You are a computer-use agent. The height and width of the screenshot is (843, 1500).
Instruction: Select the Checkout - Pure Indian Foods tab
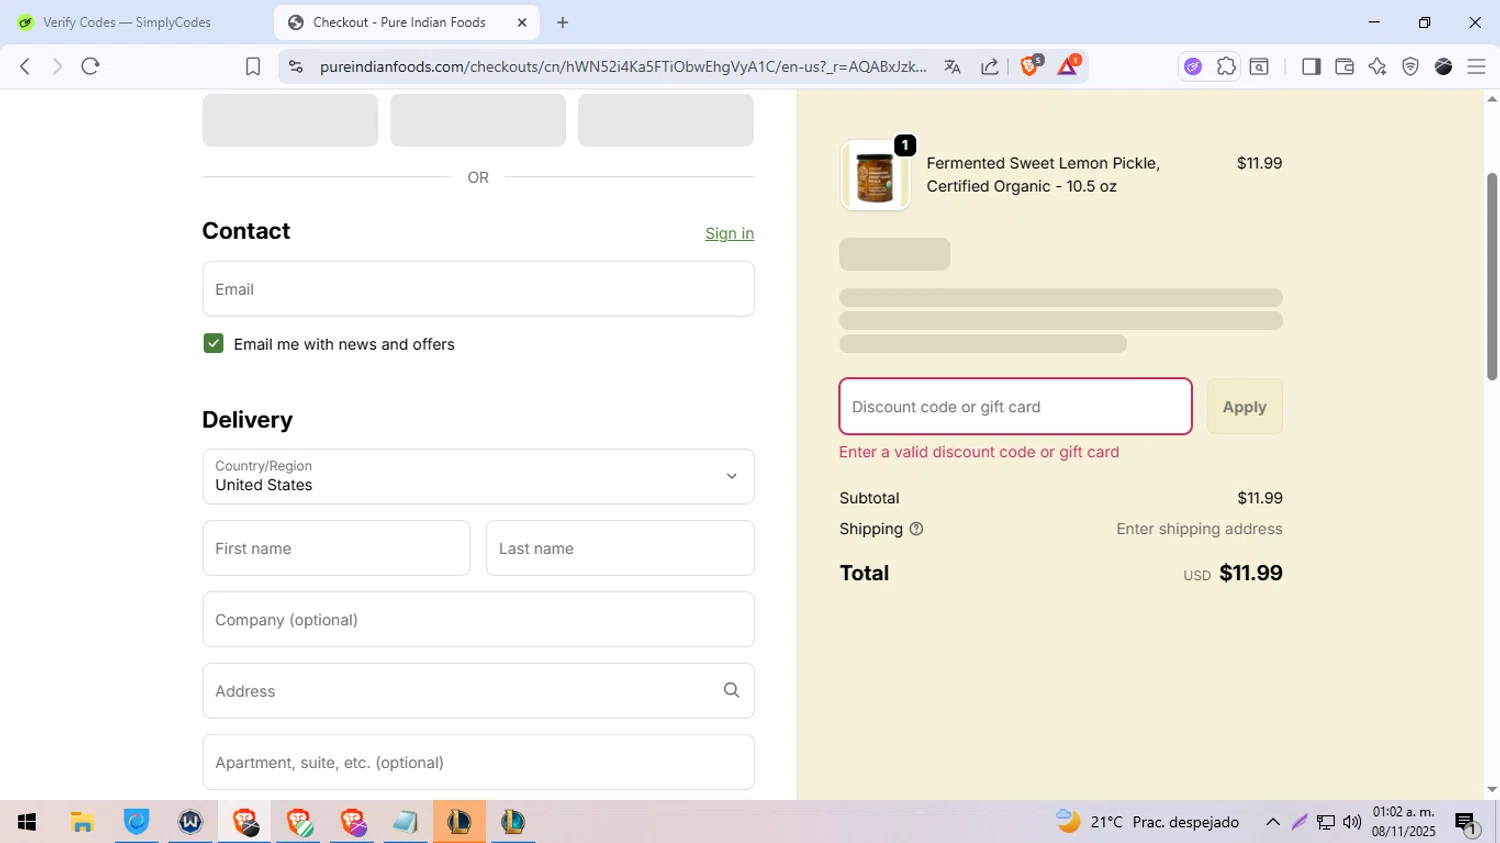tap(406, 22)
